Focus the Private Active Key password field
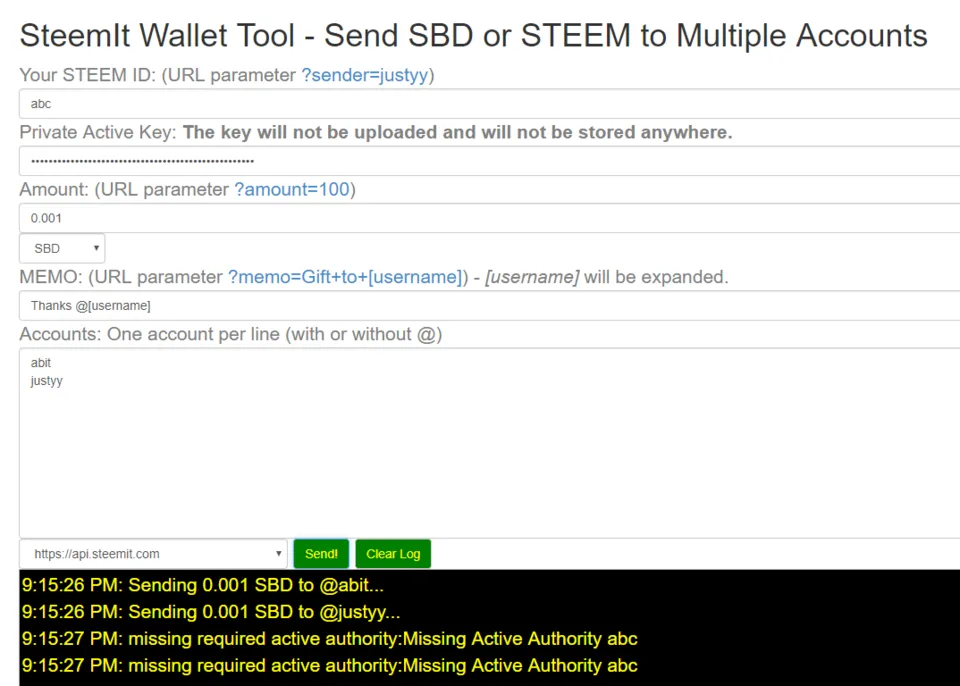960x686 pixels. 490,161
